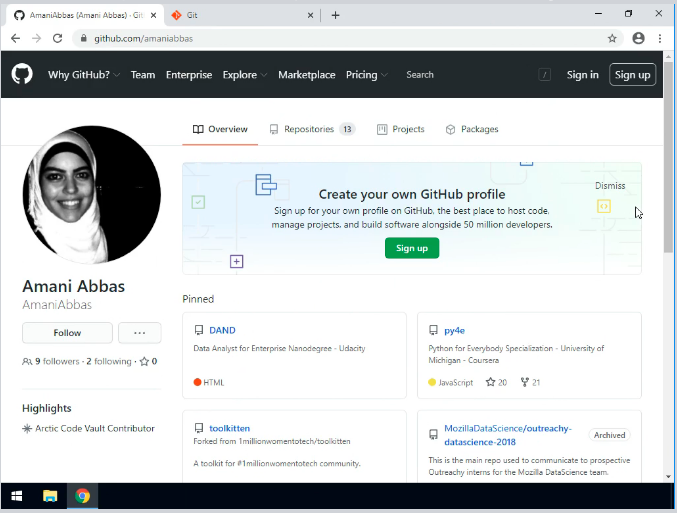Viewport: 677px width, 513px height.
Task: Click the padlock site info icon
Action: (x=84, y=38)
